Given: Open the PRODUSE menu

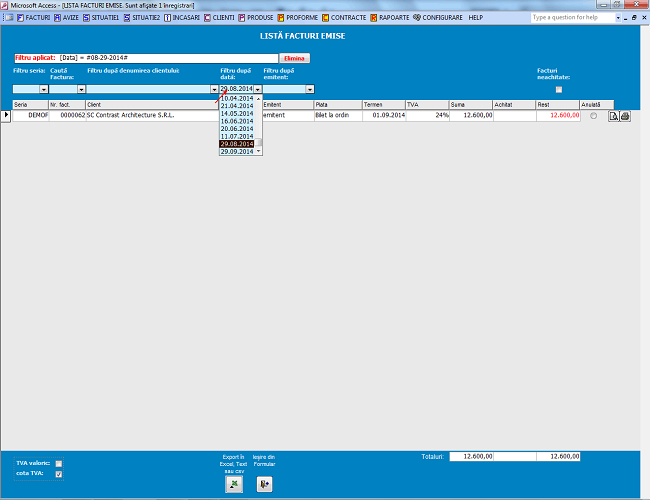Looking at the screenshot, I should 256,18.
